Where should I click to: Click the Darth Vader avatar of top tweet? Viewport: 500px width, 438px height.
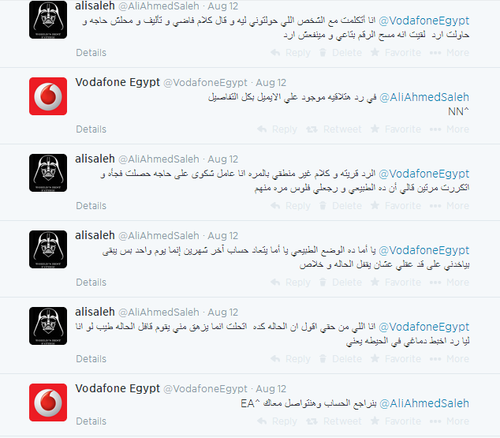[48, 20]
